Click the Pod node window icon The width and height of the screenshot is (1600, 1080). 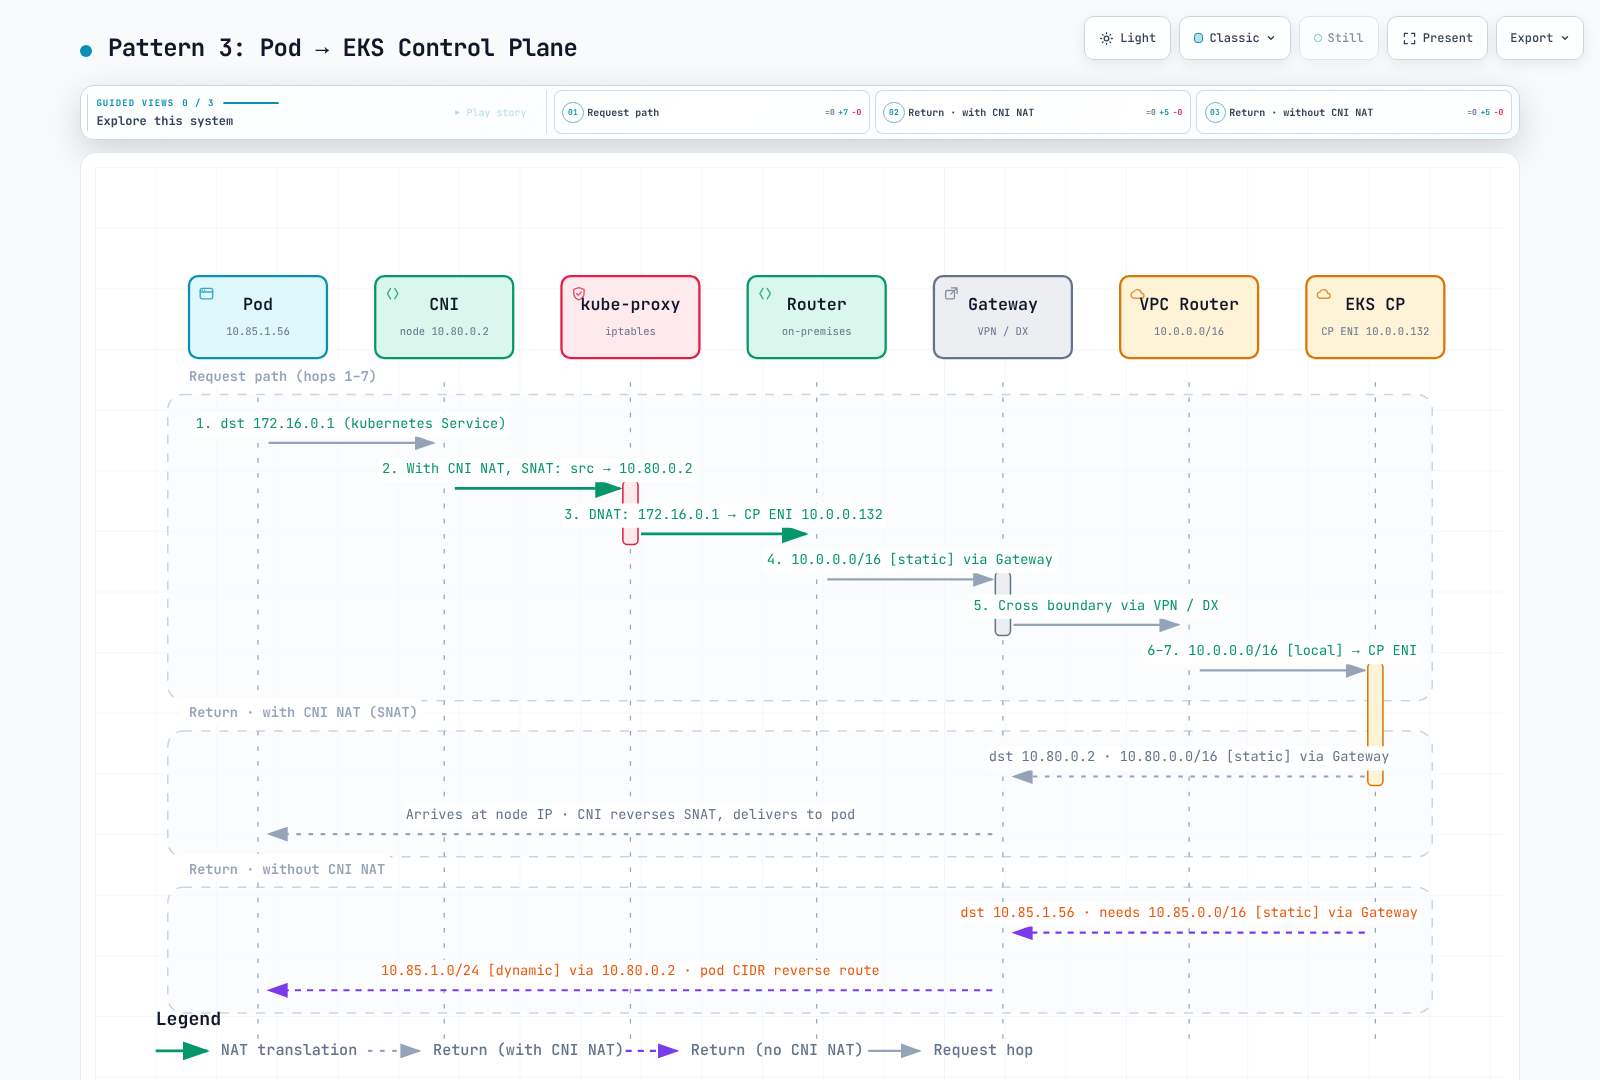pyautogui.click(x=207, y=294)
